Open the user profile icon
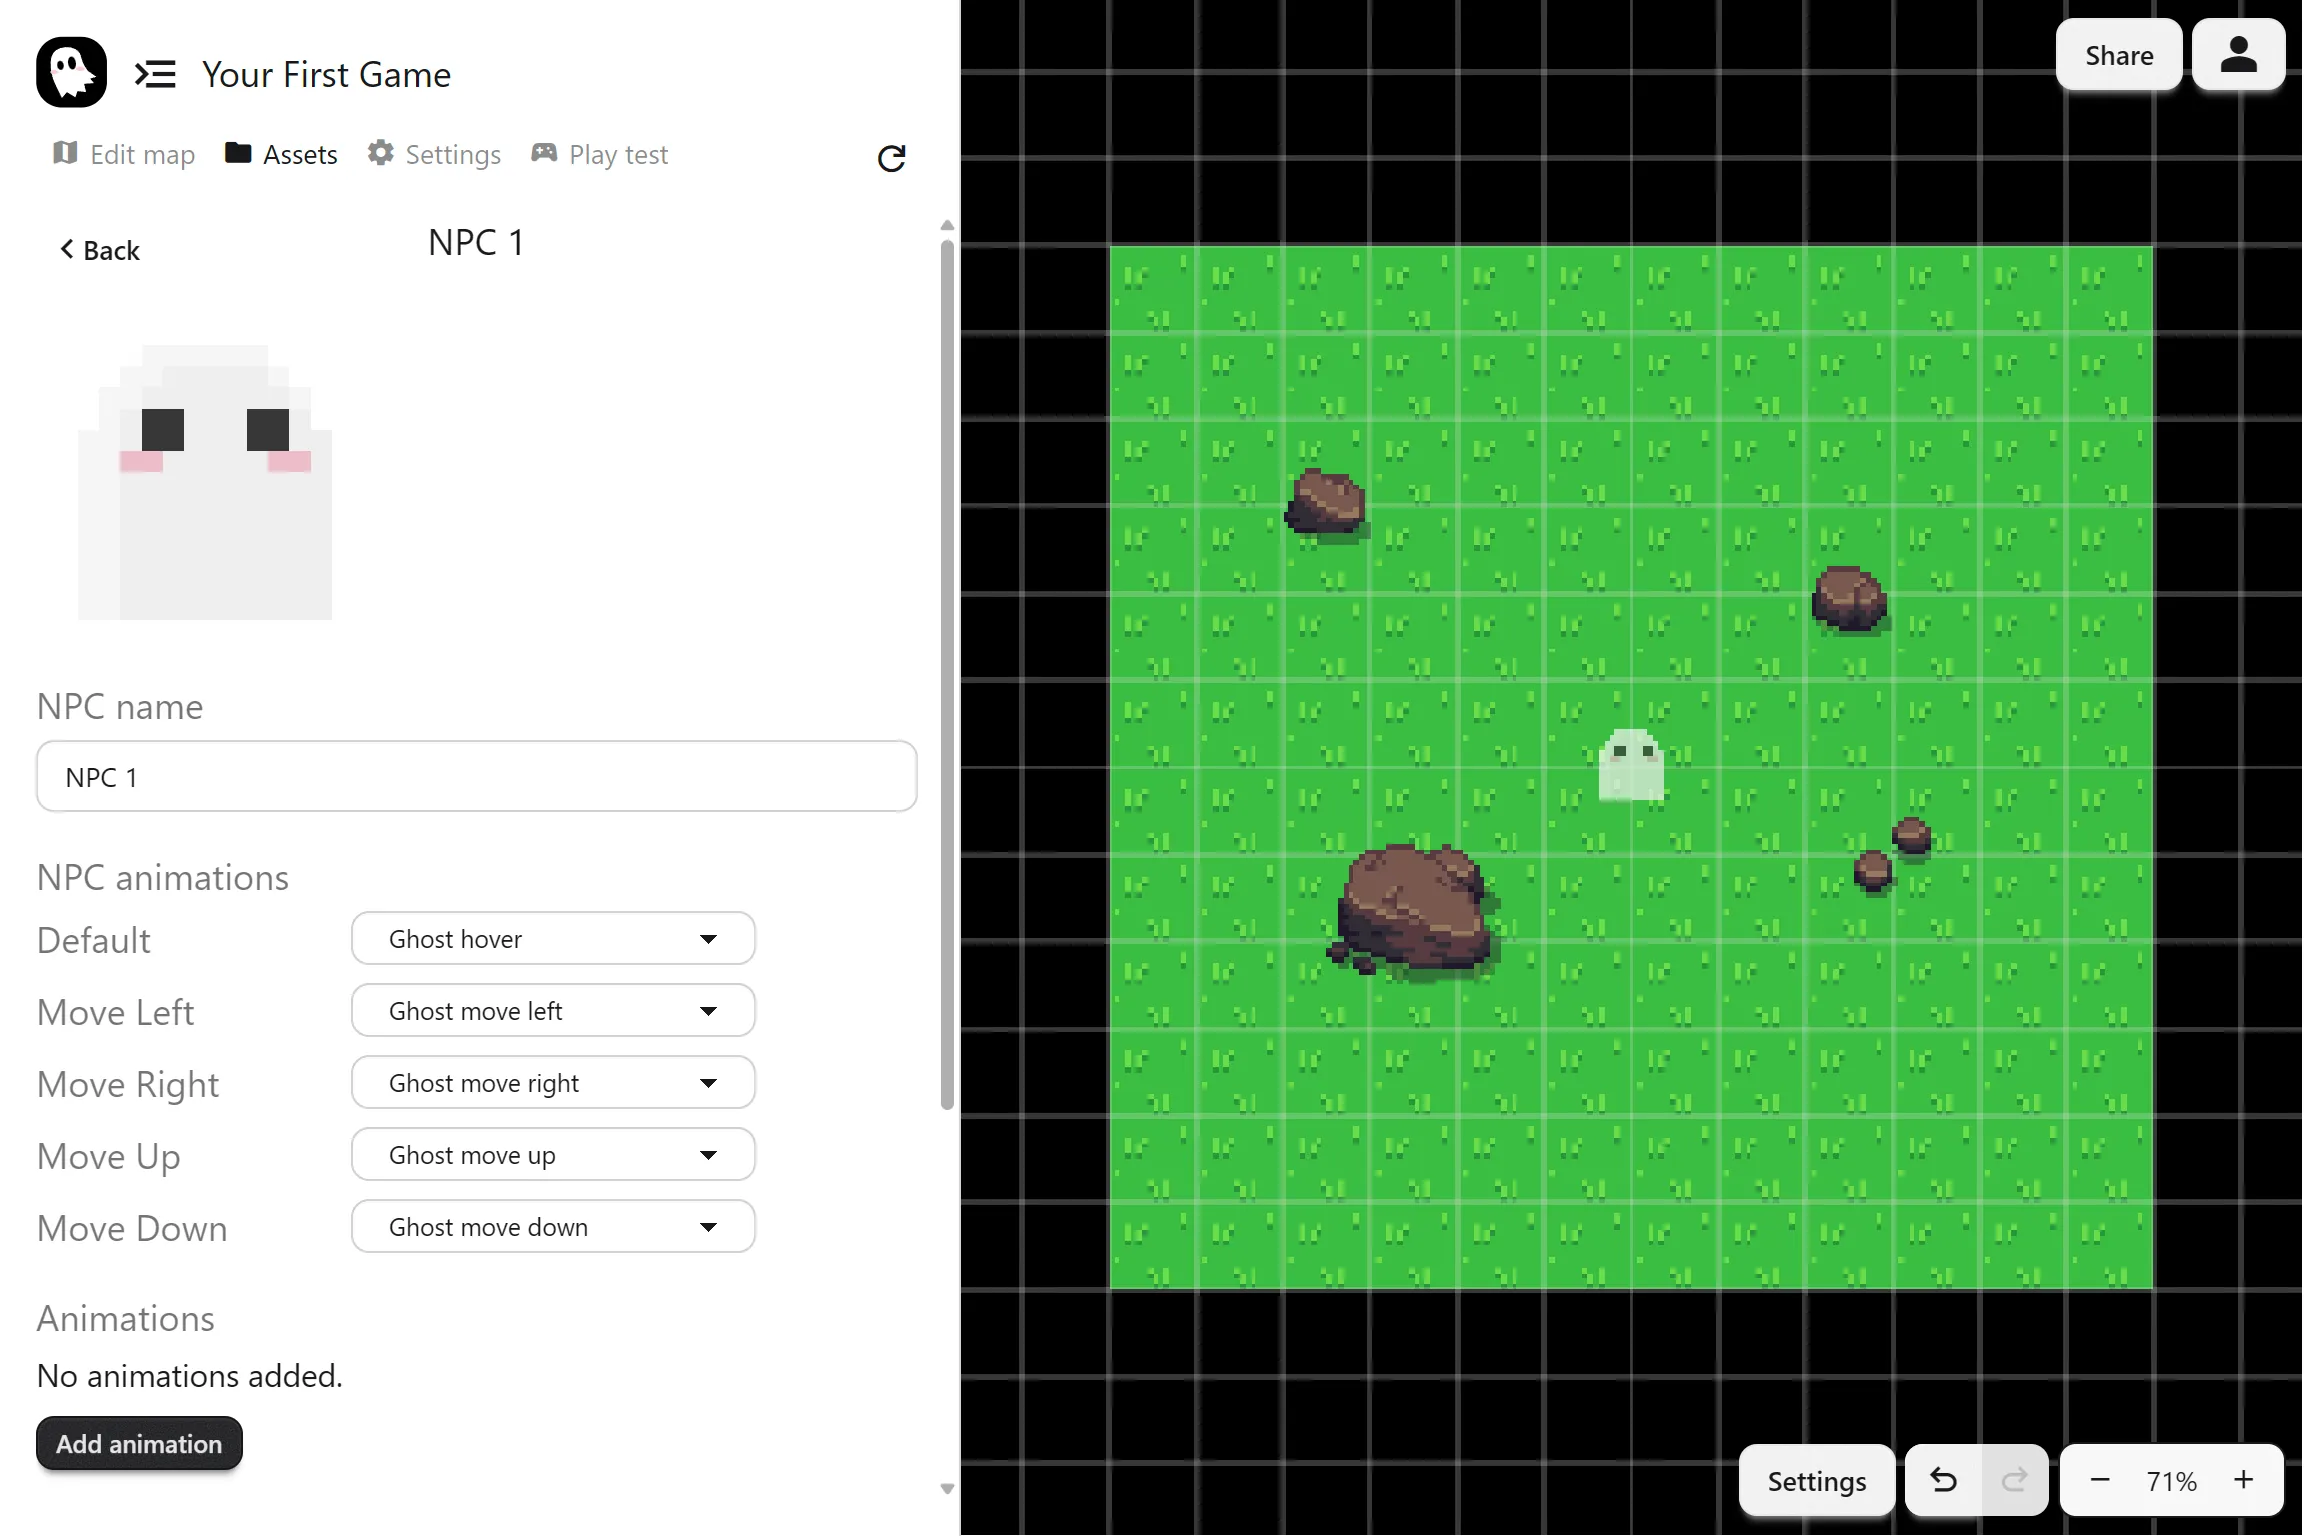The width and height of the screenshot is (2304, 1536). click(2238, 55)
